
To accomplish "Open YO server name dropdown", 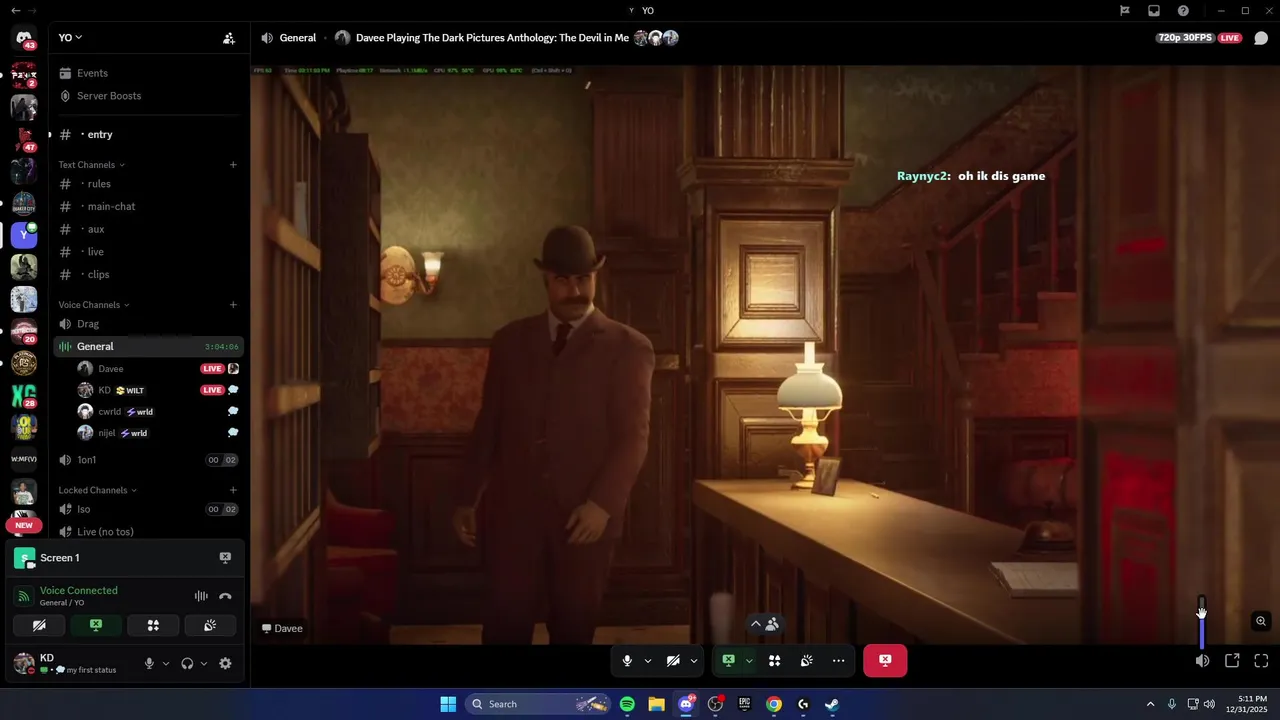I will click(x=70, y=37).
